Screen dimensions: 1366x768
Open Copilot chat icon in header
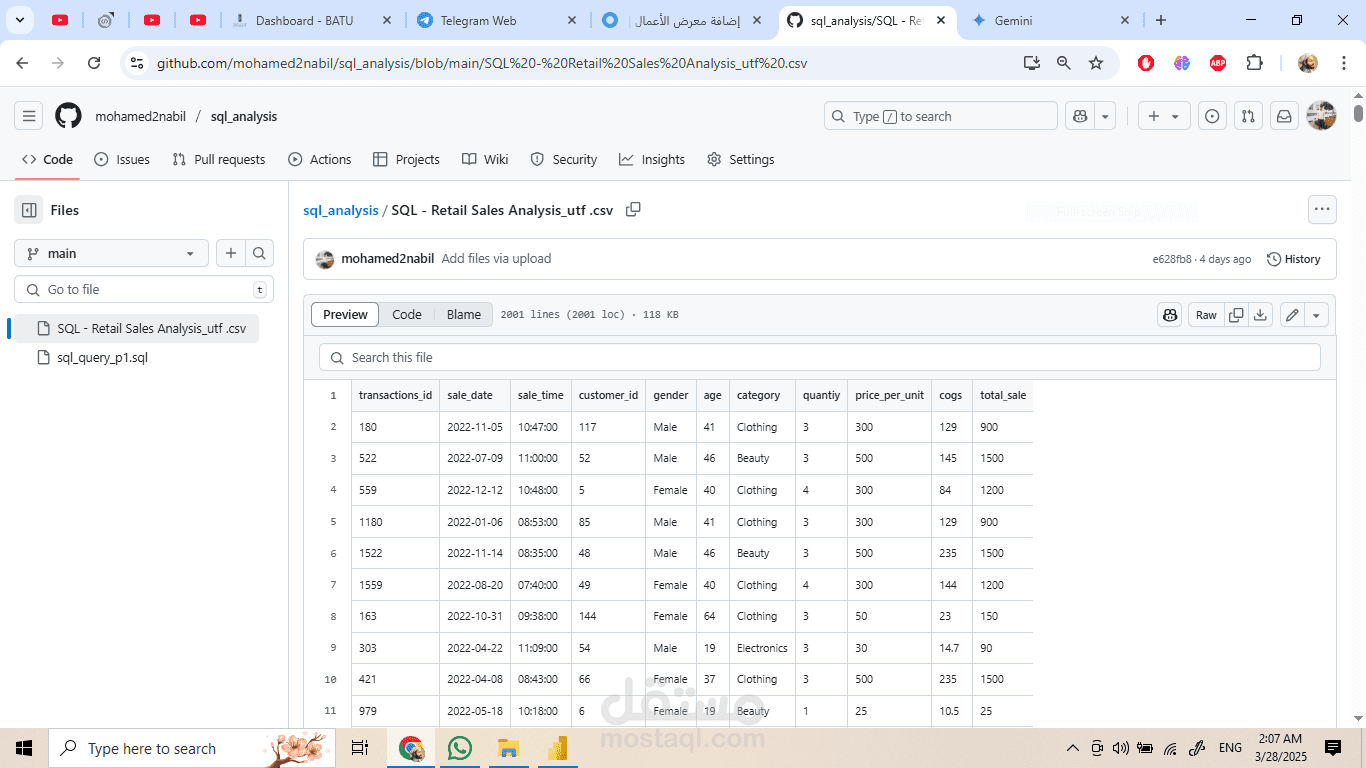(1080, 116)
